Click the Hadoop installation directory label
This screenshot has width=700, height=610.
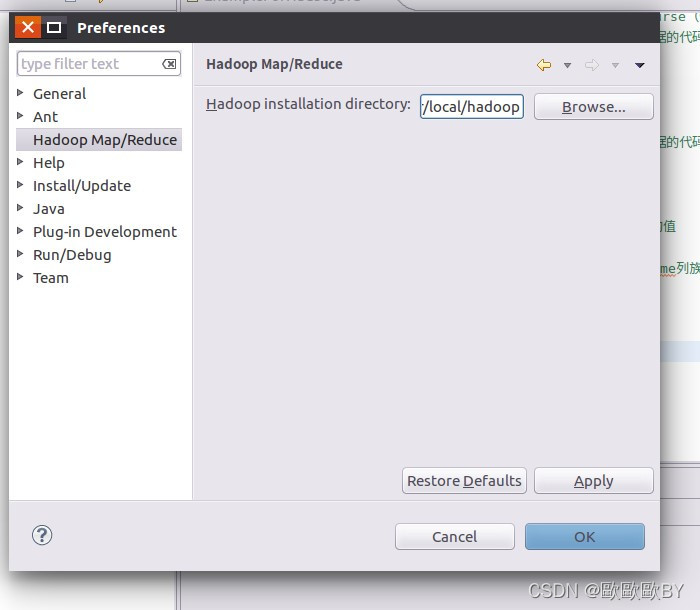click(x=308, y=104)
